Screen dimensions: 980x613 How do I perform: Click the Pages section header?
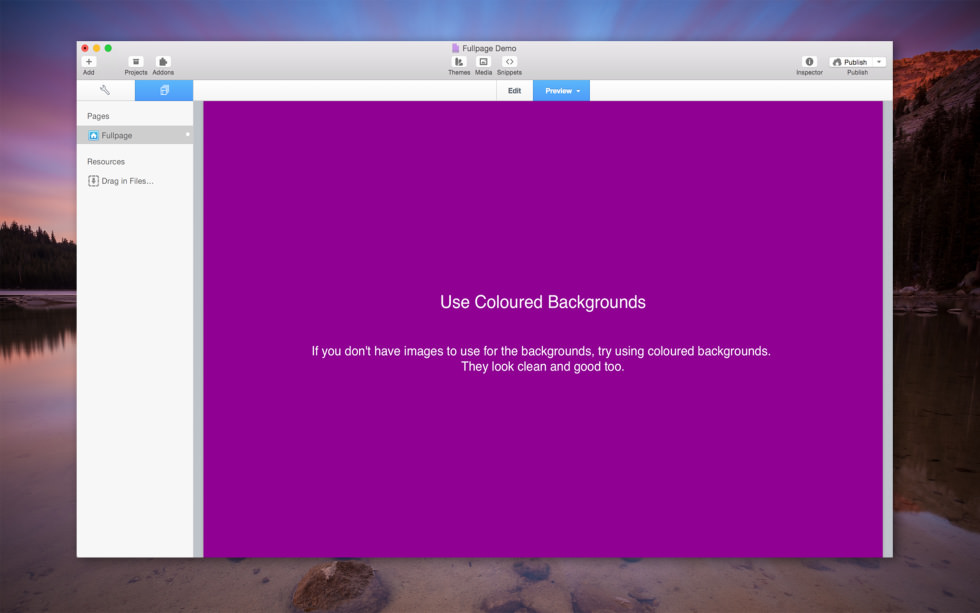[x=98, y=116]
